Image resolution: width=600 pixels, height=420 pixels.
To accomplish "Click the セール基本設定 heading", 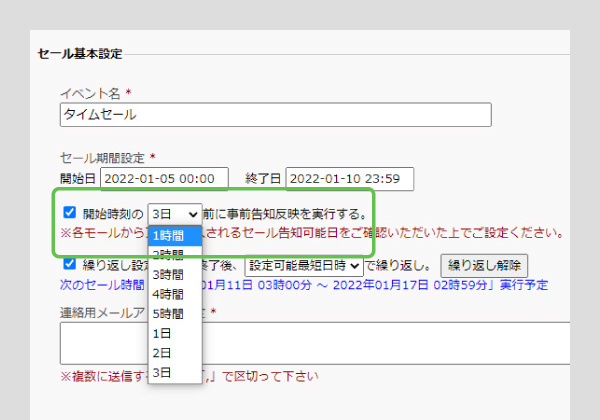I will click(80, 54).
